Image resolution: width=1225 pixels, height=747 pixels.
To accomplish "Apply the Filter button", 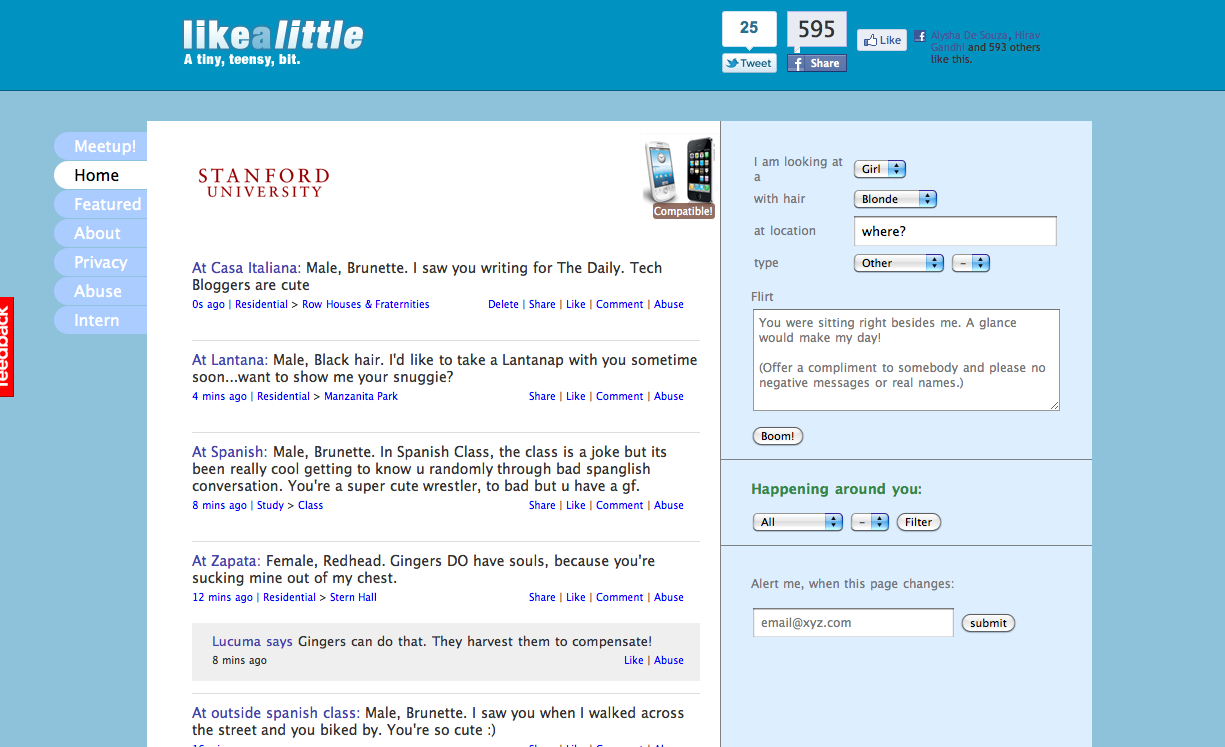I will coord(919,522).
